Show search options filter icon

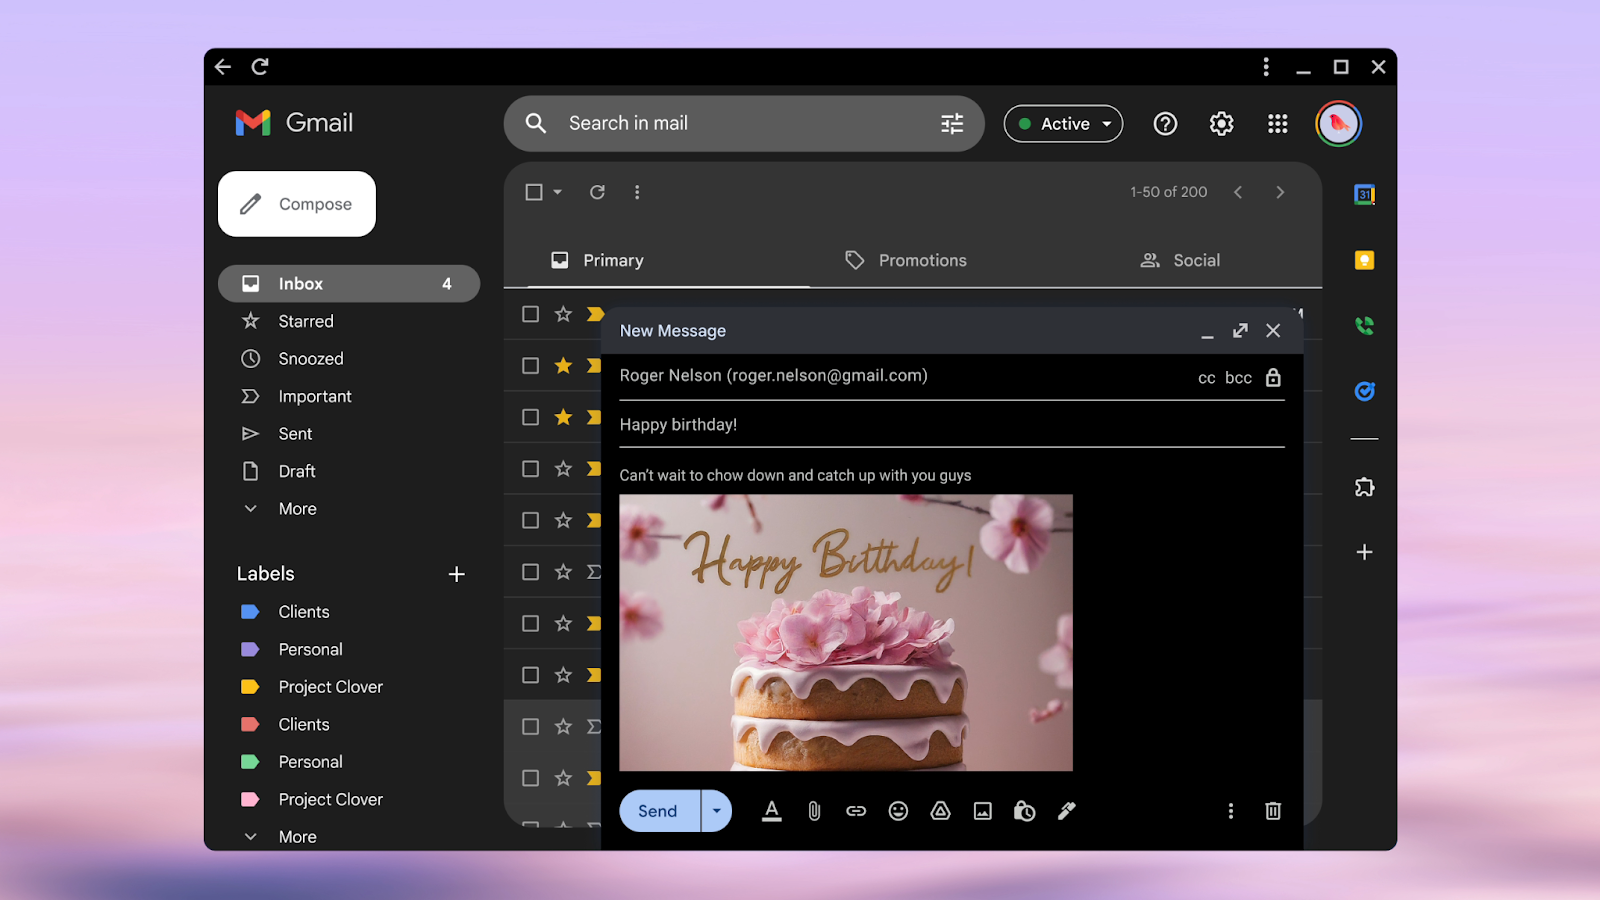952,123
